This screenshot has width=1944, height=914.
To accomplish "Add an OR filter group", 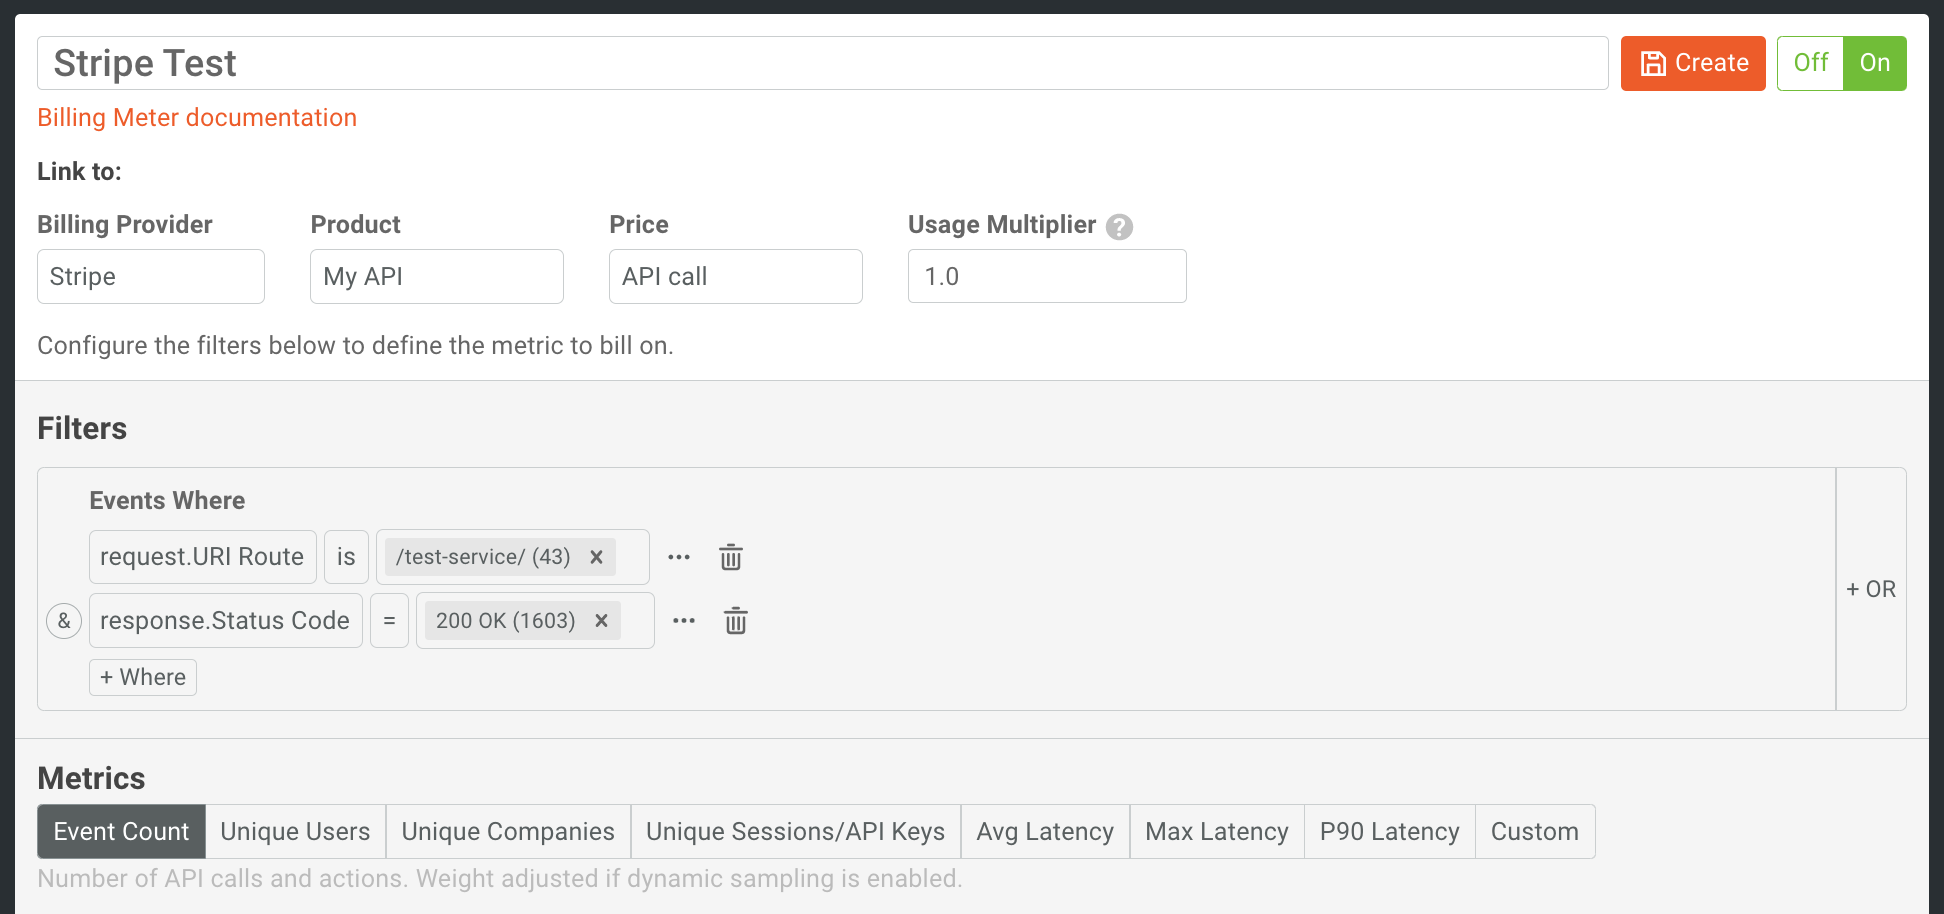I will coord(1871,589).
